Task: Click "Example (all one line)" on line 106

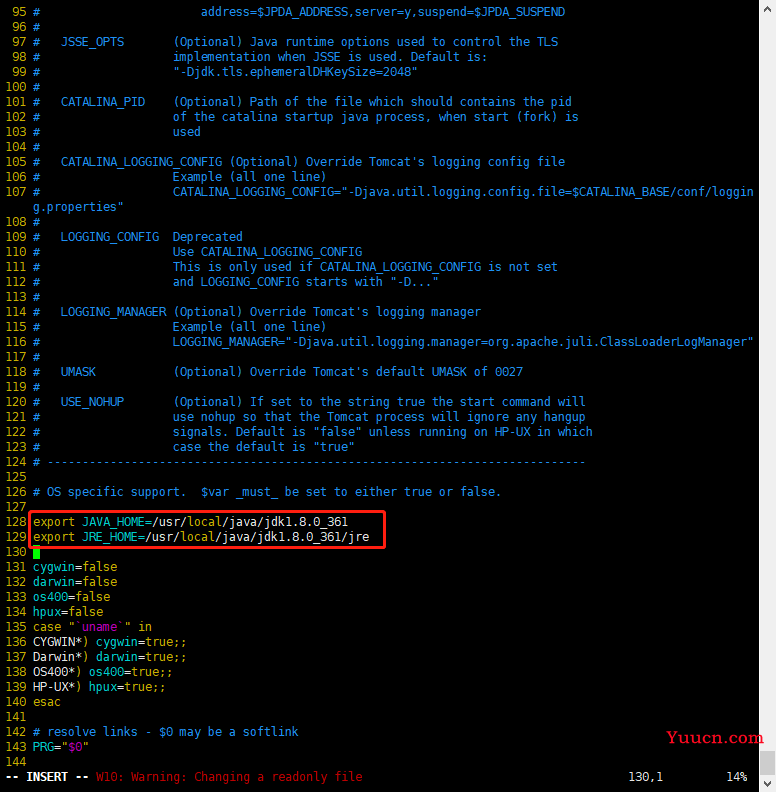Action: point(250,177)
